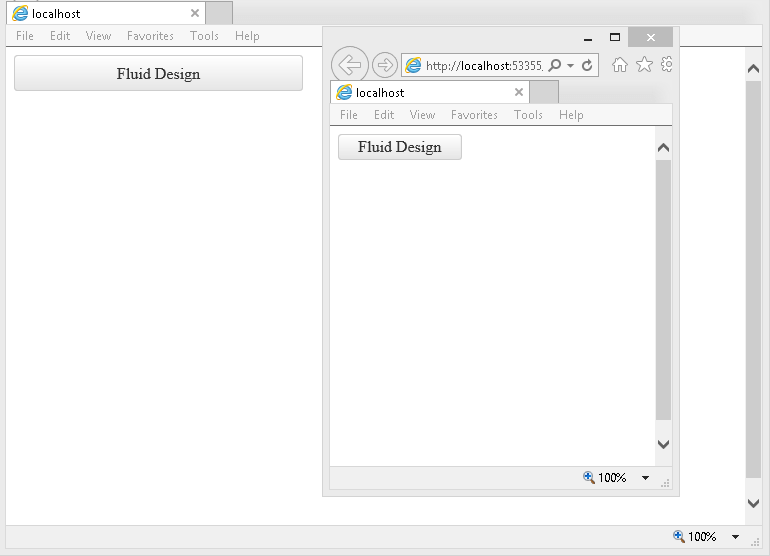Expand the address bar autocomplete dropdown arrow
This screenshot has height=556, width=770.
(x=570, y=65)
